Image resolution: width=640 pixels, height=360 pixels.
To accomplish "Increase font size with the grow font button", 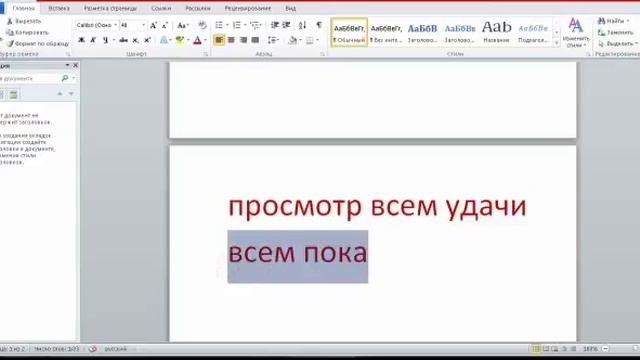I will [x=153, y=25].
